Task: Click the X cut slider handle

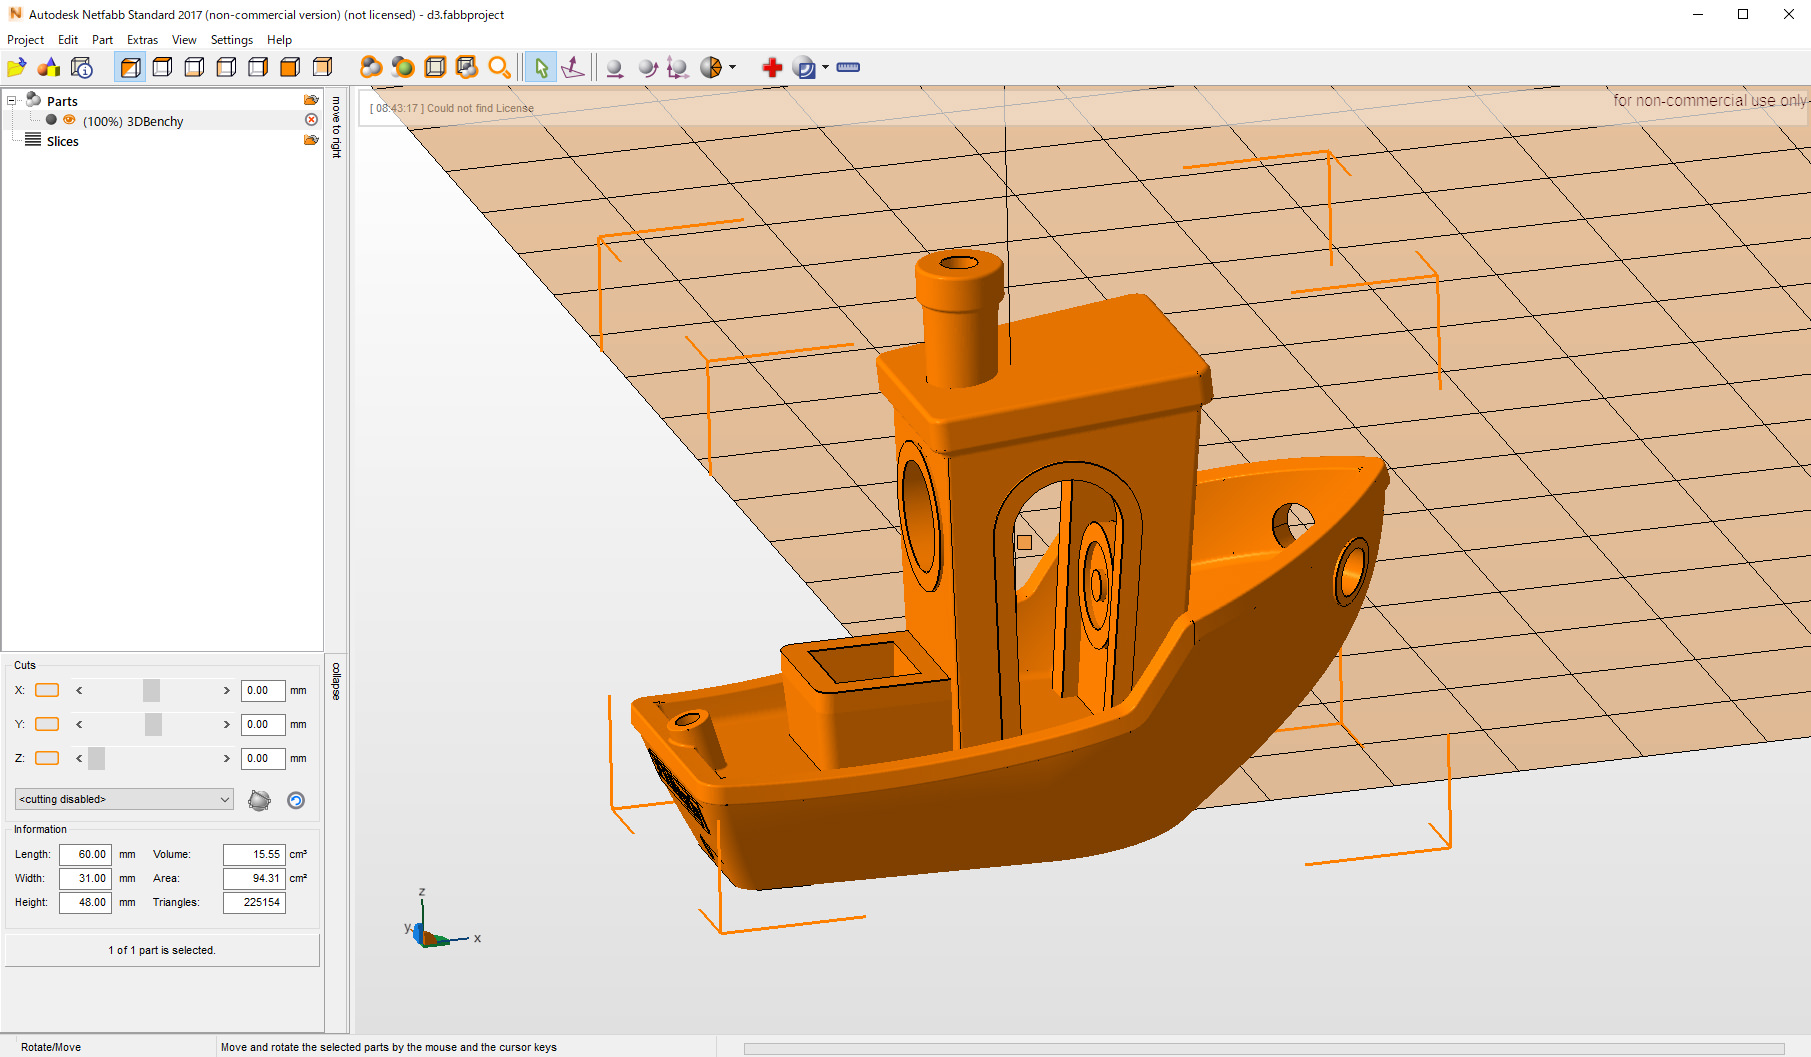Action: (x=151, y=690)
